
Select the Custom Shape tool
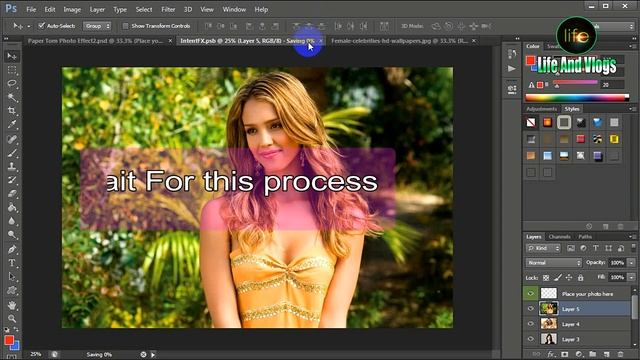tap(12, 291)
